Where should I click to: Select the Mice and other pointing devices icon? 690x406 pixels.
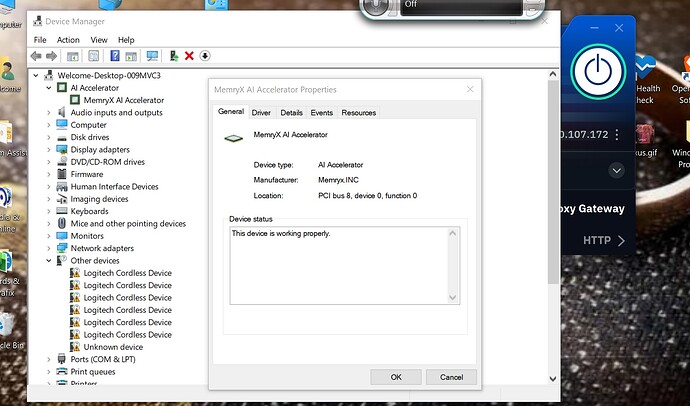pos(62,223)
